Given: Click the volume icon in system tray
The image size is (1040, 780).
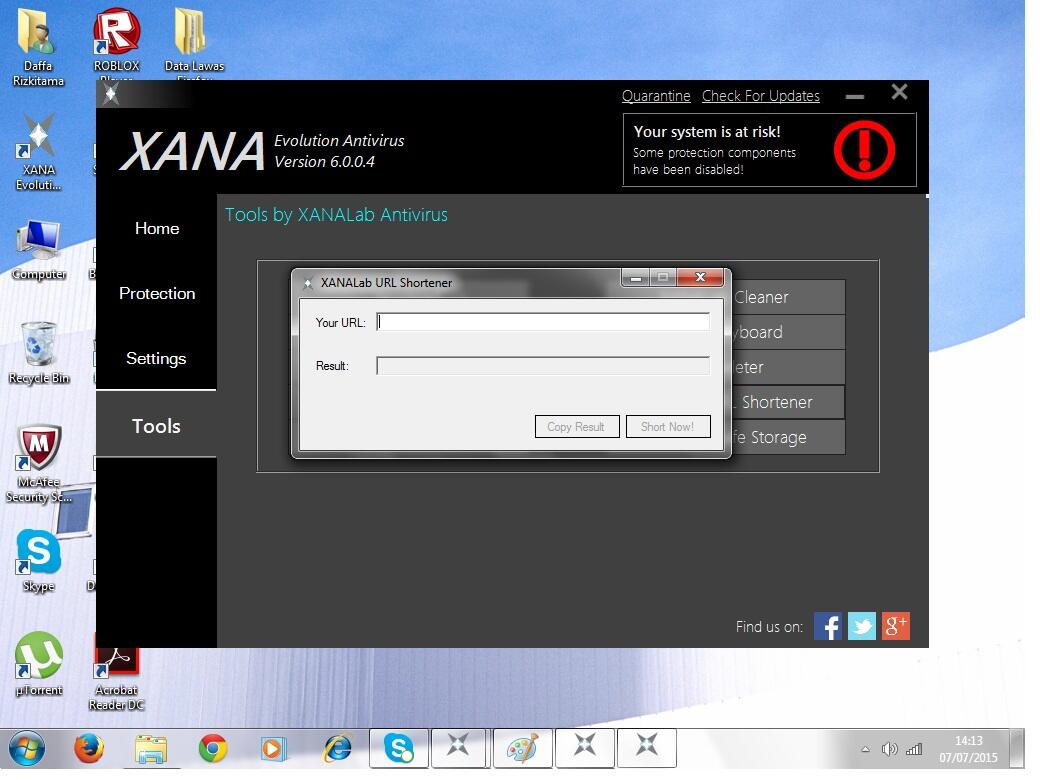Looking at the screenshot, I should [889, 749].
